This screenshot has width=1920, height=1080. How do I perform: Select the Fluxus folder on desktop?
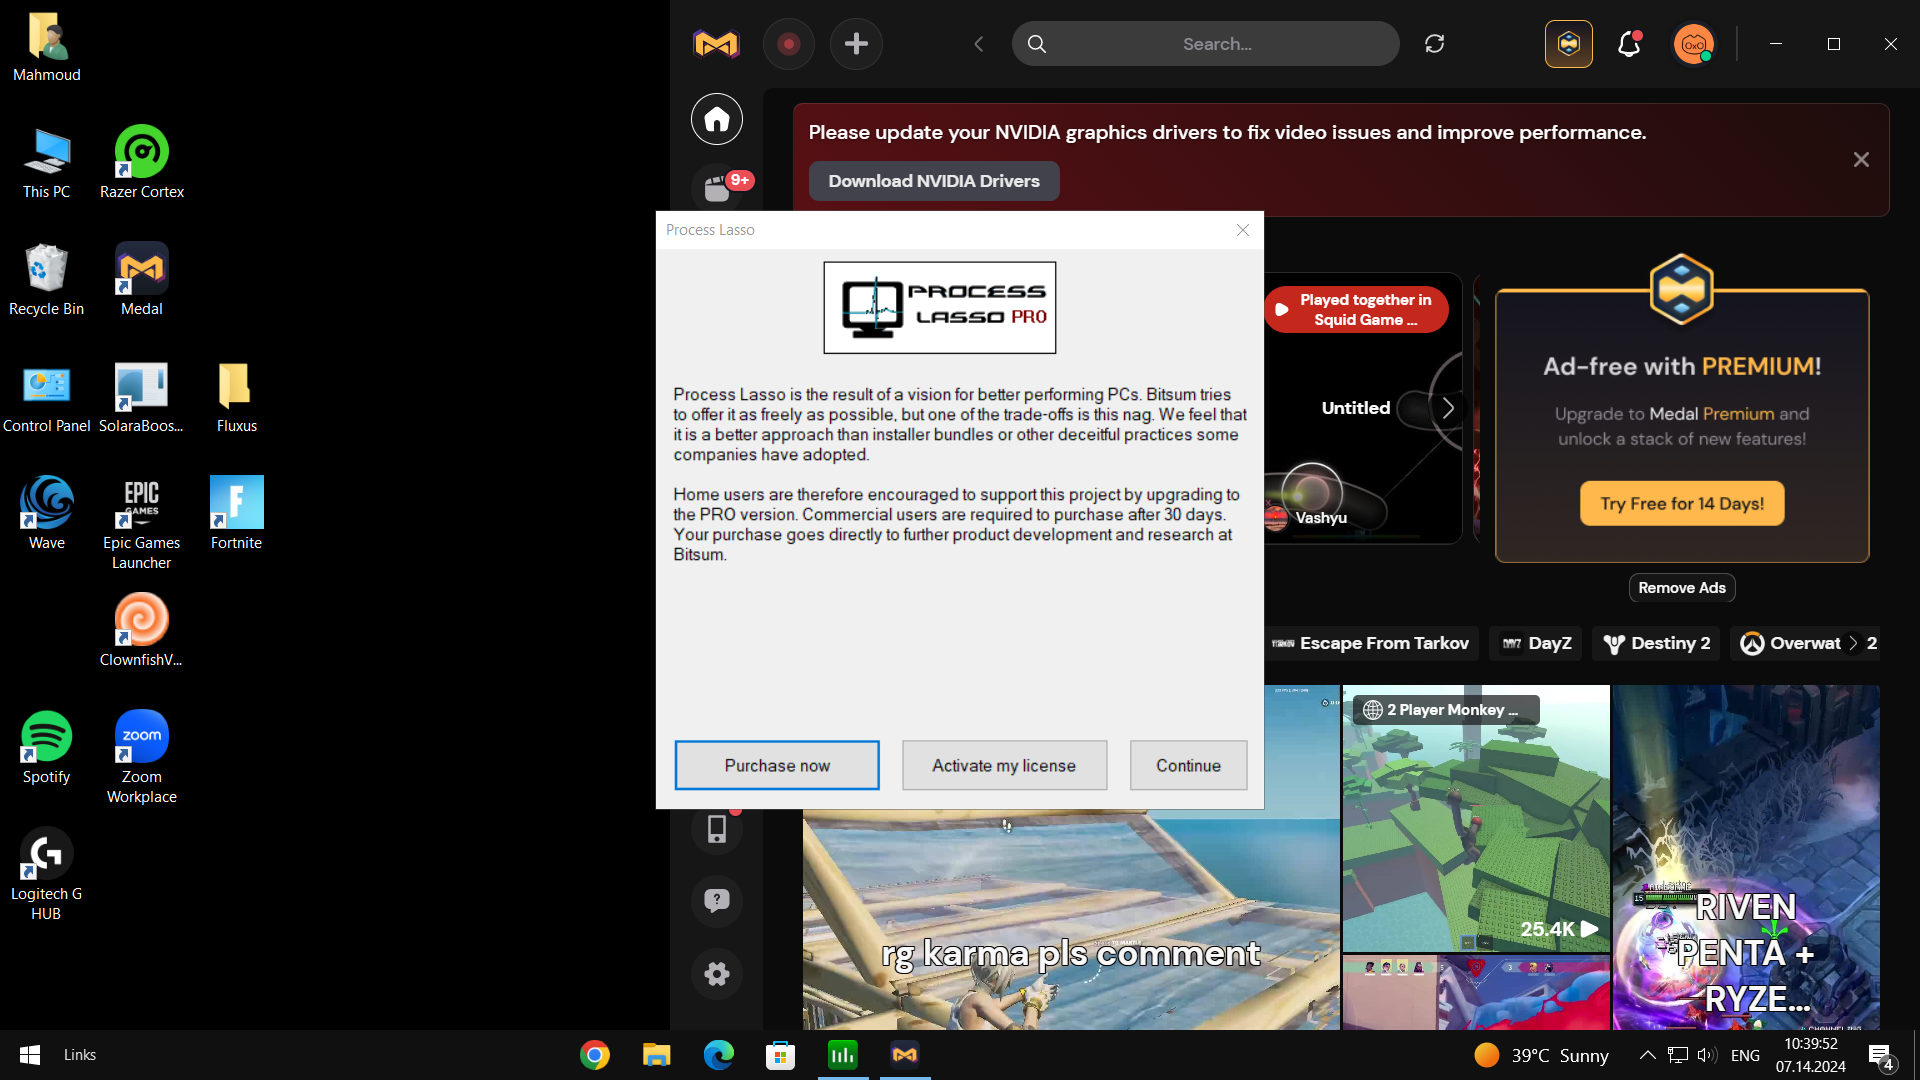pyautogui.click(x=237, y=397)
